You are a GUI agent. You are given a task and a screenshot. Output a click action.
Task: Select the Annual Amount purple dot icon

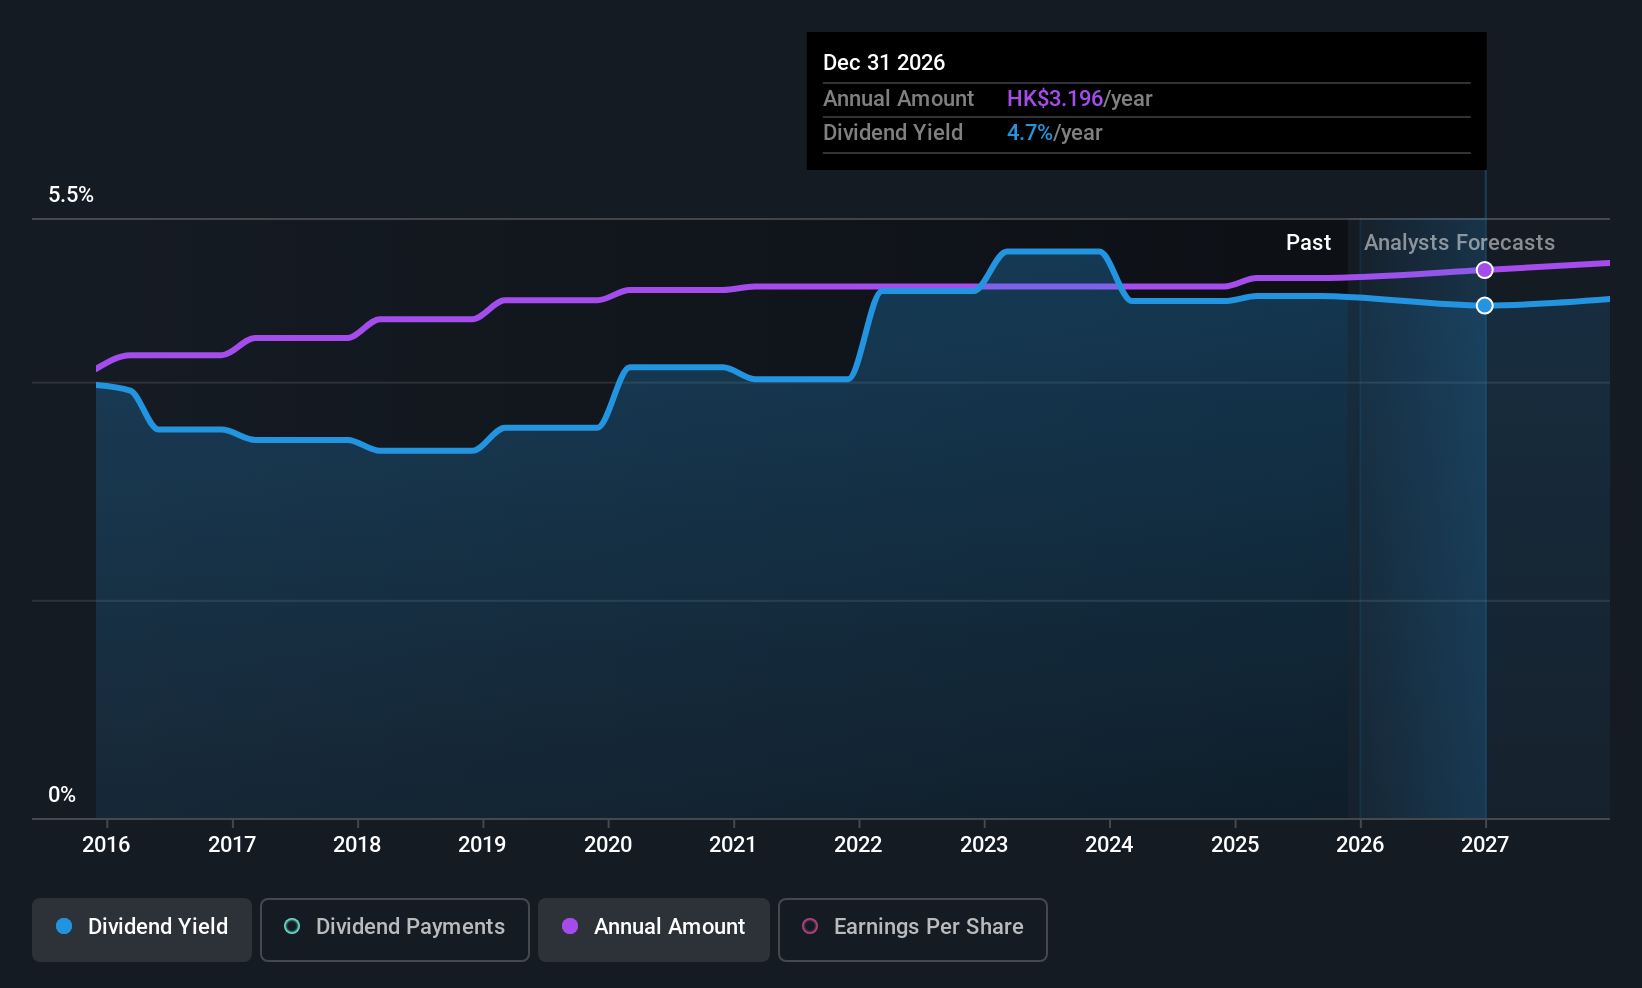[570, 927]
